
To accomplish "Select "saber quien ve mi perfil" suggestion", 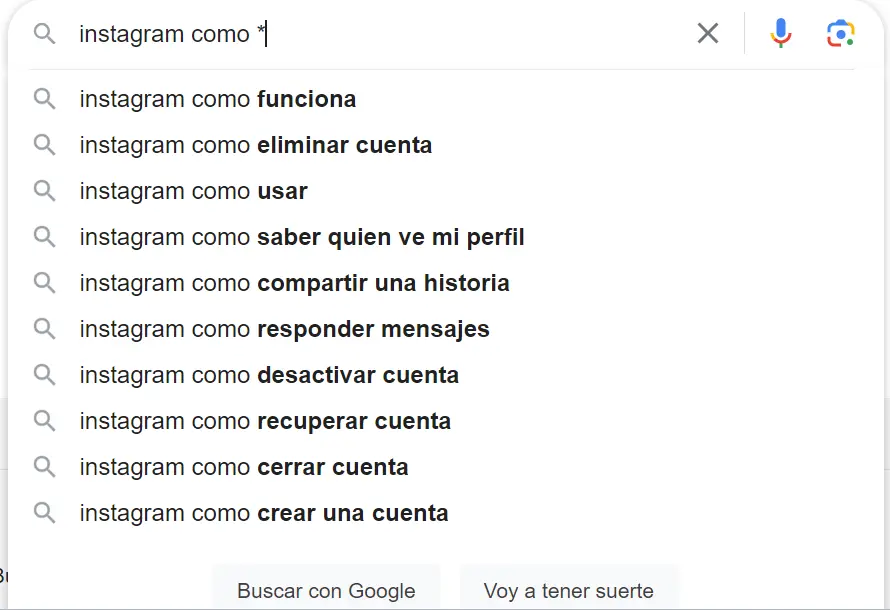I will (x=302, y=237).
